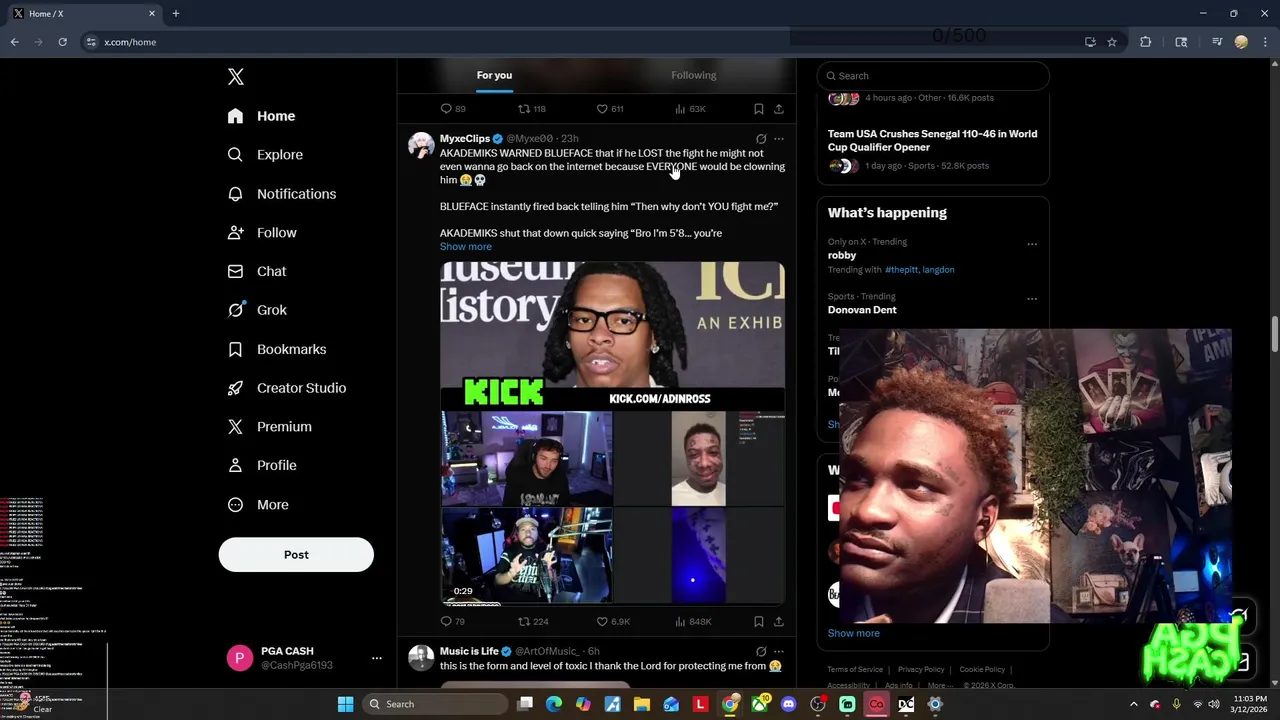Viewport: 1280px width, 720px height.
Task: Like the MyxeClips post with 6.9K likes
Action: coord(613,621)
